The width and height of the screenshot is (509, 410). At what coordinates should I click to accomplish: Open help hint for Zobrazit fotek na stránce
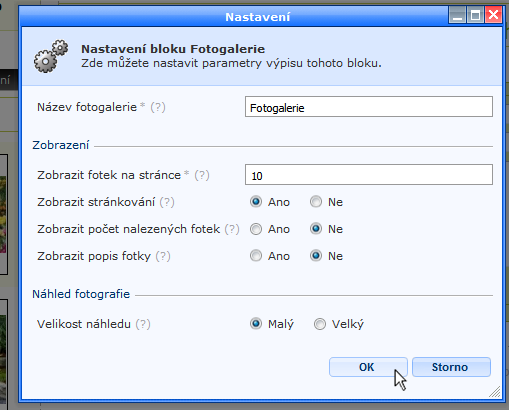[202, 175]
